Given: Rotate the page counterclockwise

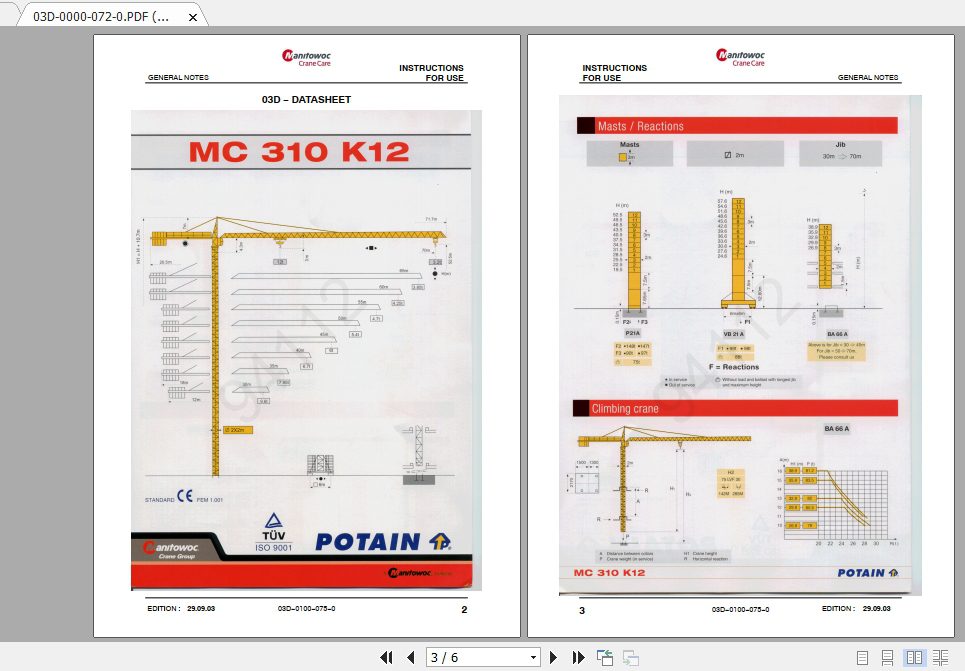Looking at the screenshot, I should (x=604, y=657).
